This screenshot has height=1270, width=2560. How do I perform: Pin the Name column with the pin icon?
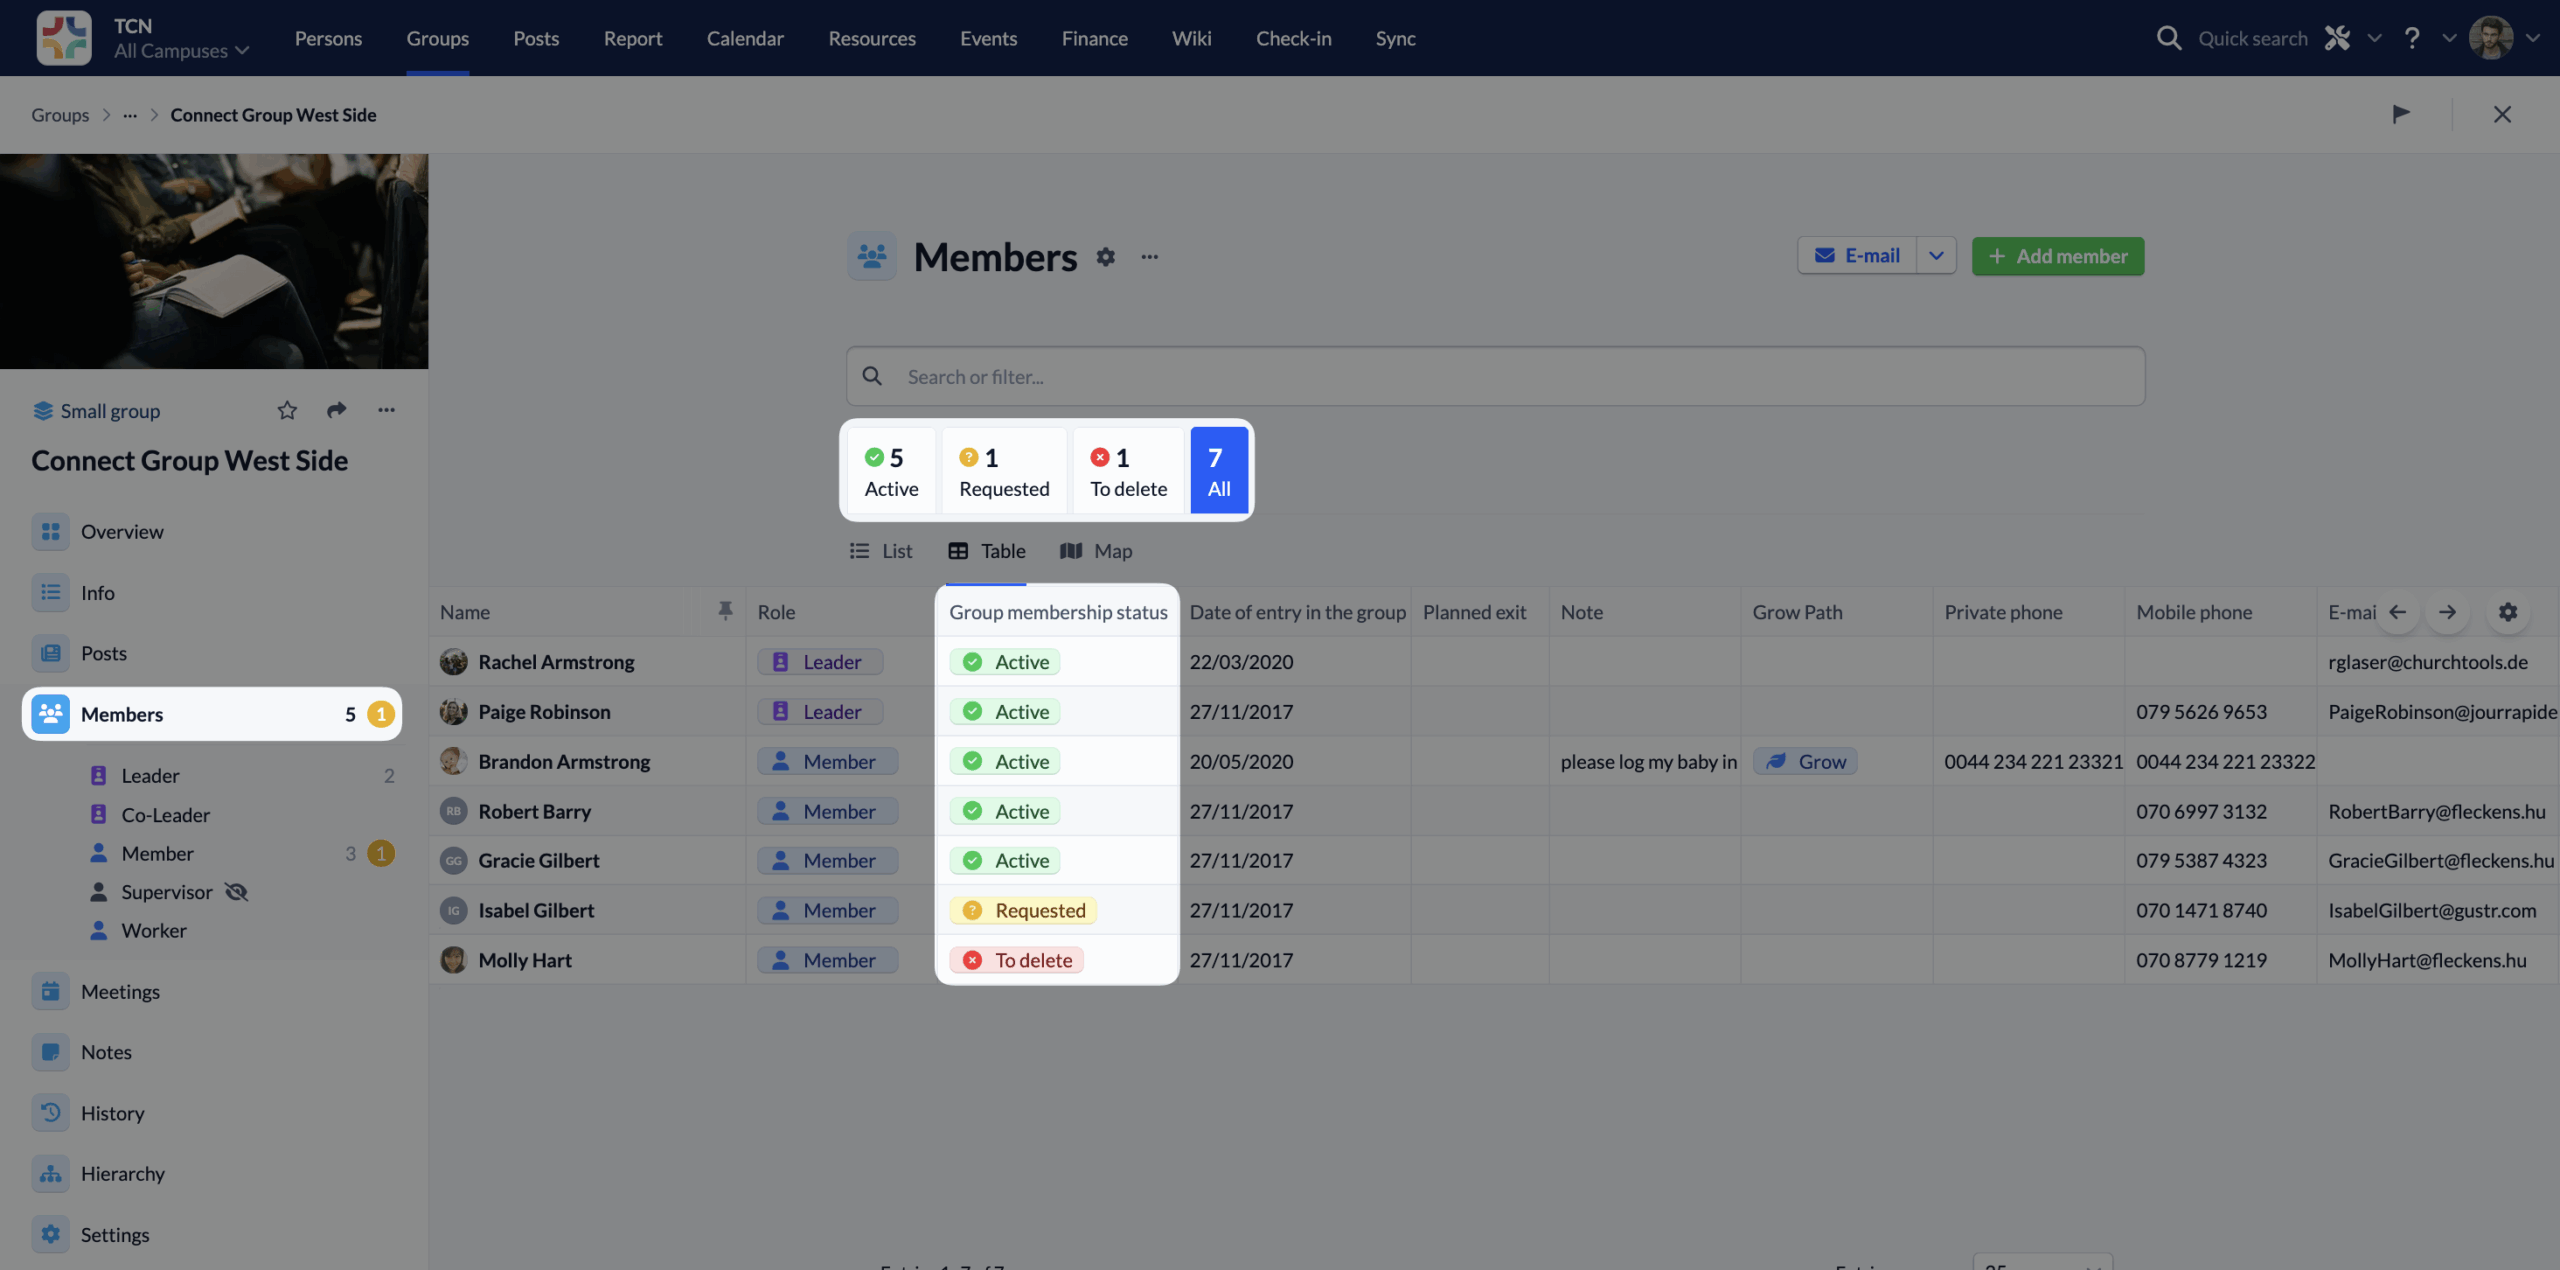tap(725, 611)
